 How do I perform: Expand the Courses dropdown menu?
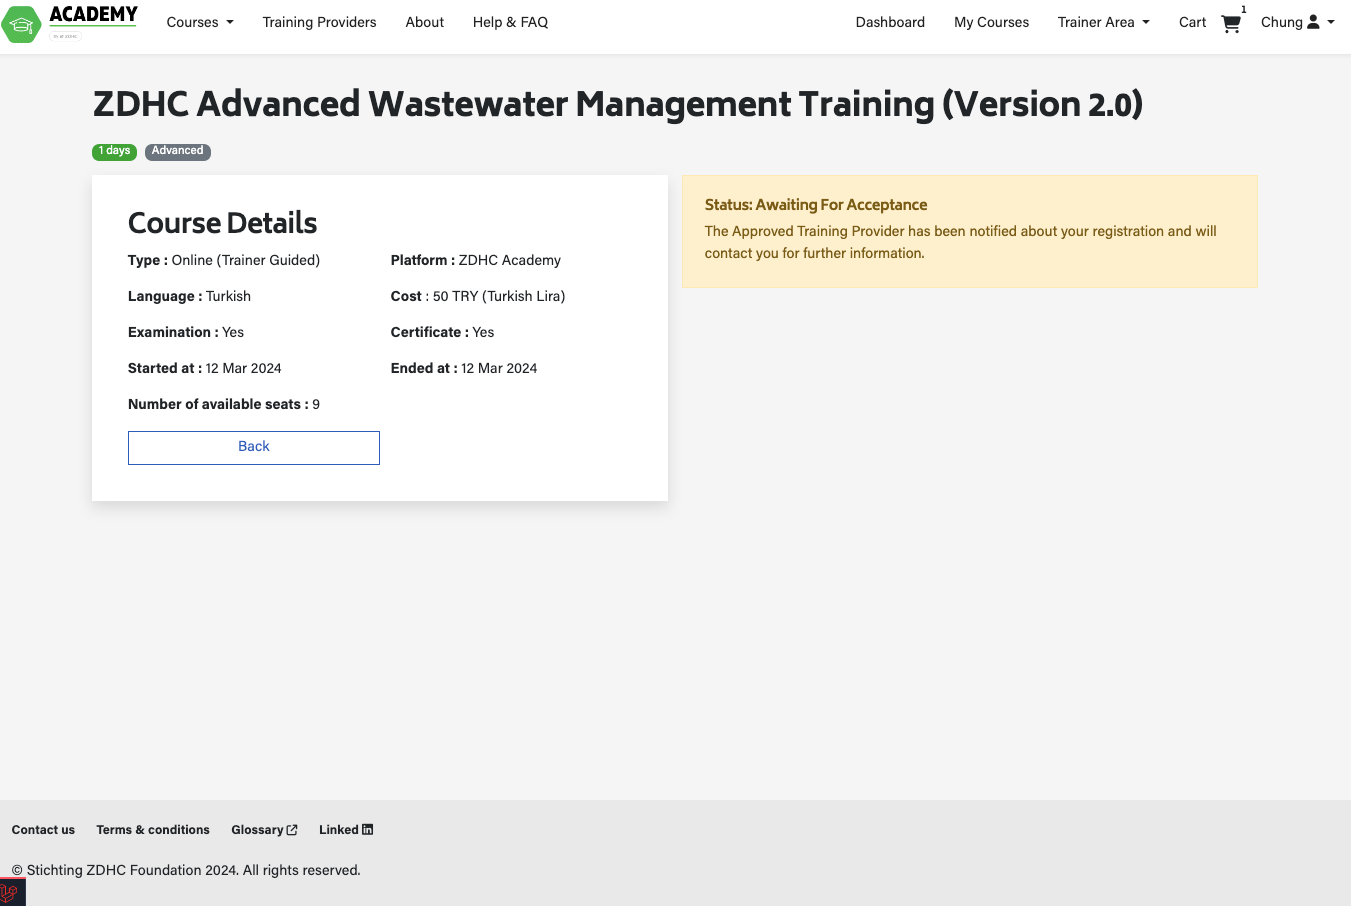(x=200, y=22)
